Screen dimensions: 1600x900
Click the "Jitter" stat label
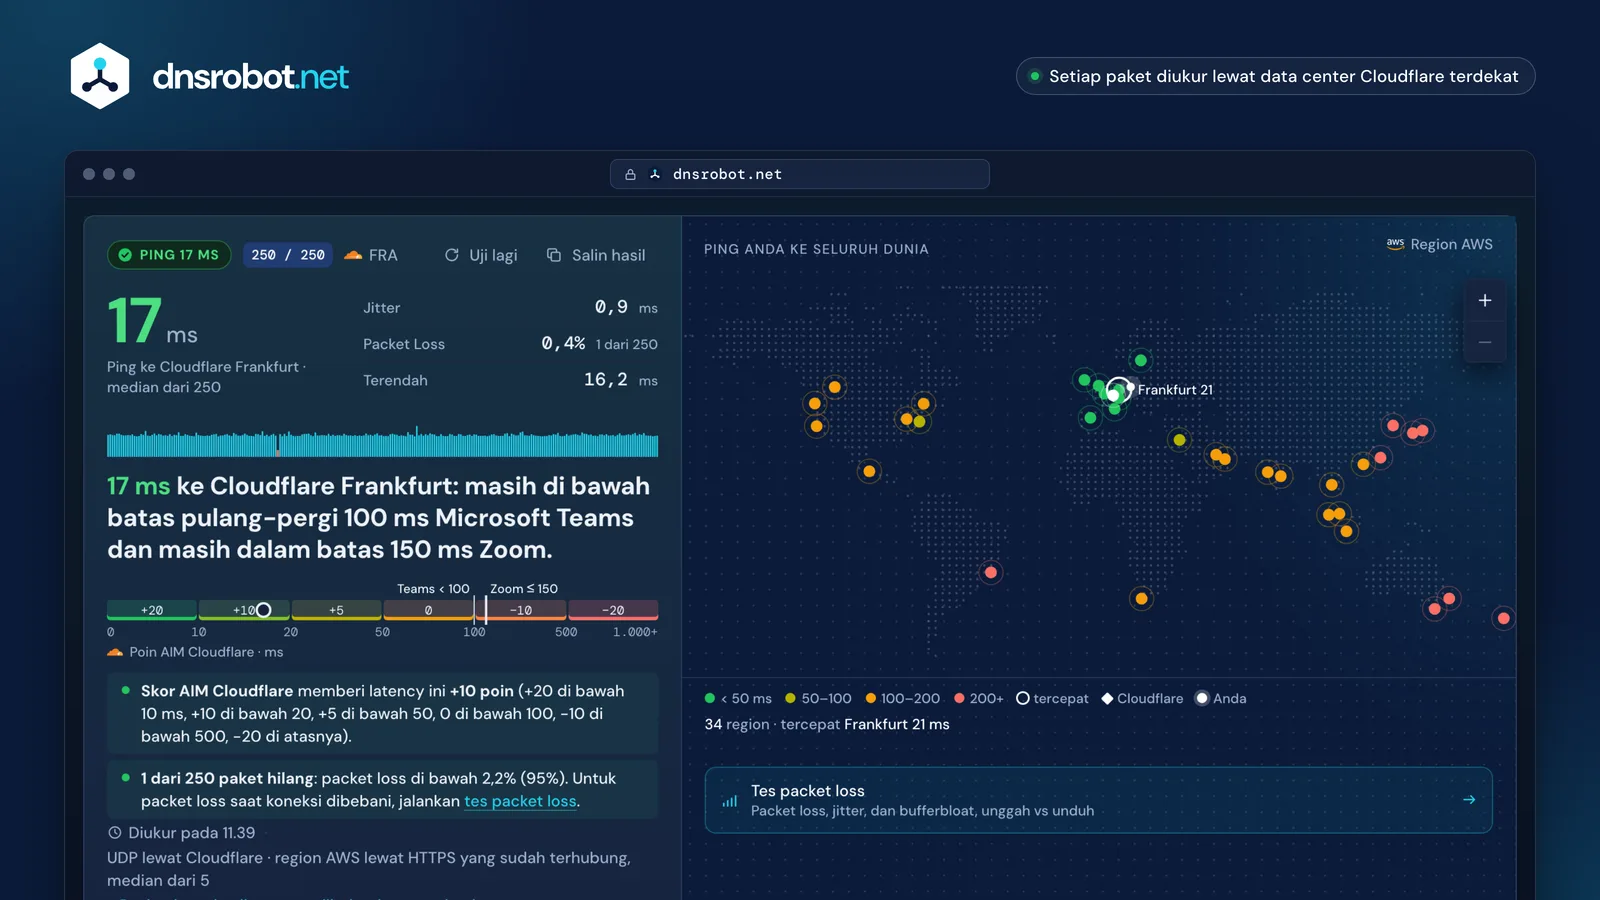pyautogui.click(x=381, y=308)
